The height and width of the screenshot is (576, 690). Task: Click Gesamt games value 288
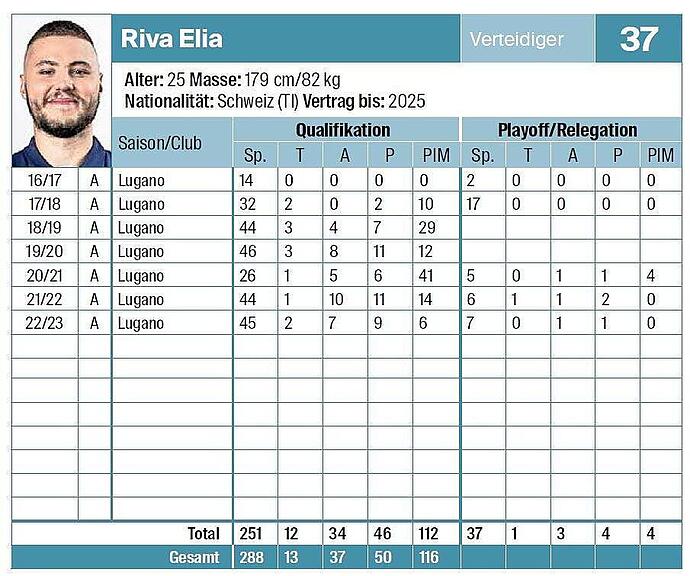(255, 558)
